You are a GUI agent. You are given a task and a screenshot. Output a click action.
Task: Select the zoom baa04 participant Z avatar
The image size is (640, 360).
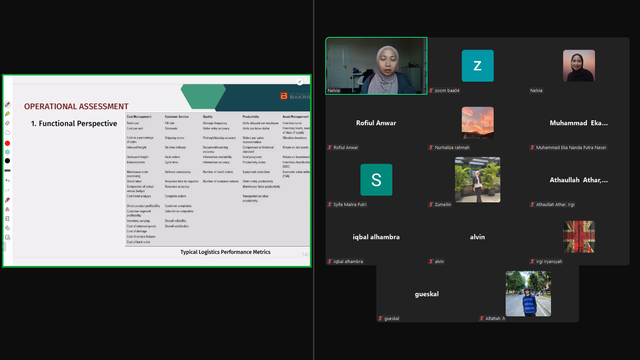pos(478,66)
